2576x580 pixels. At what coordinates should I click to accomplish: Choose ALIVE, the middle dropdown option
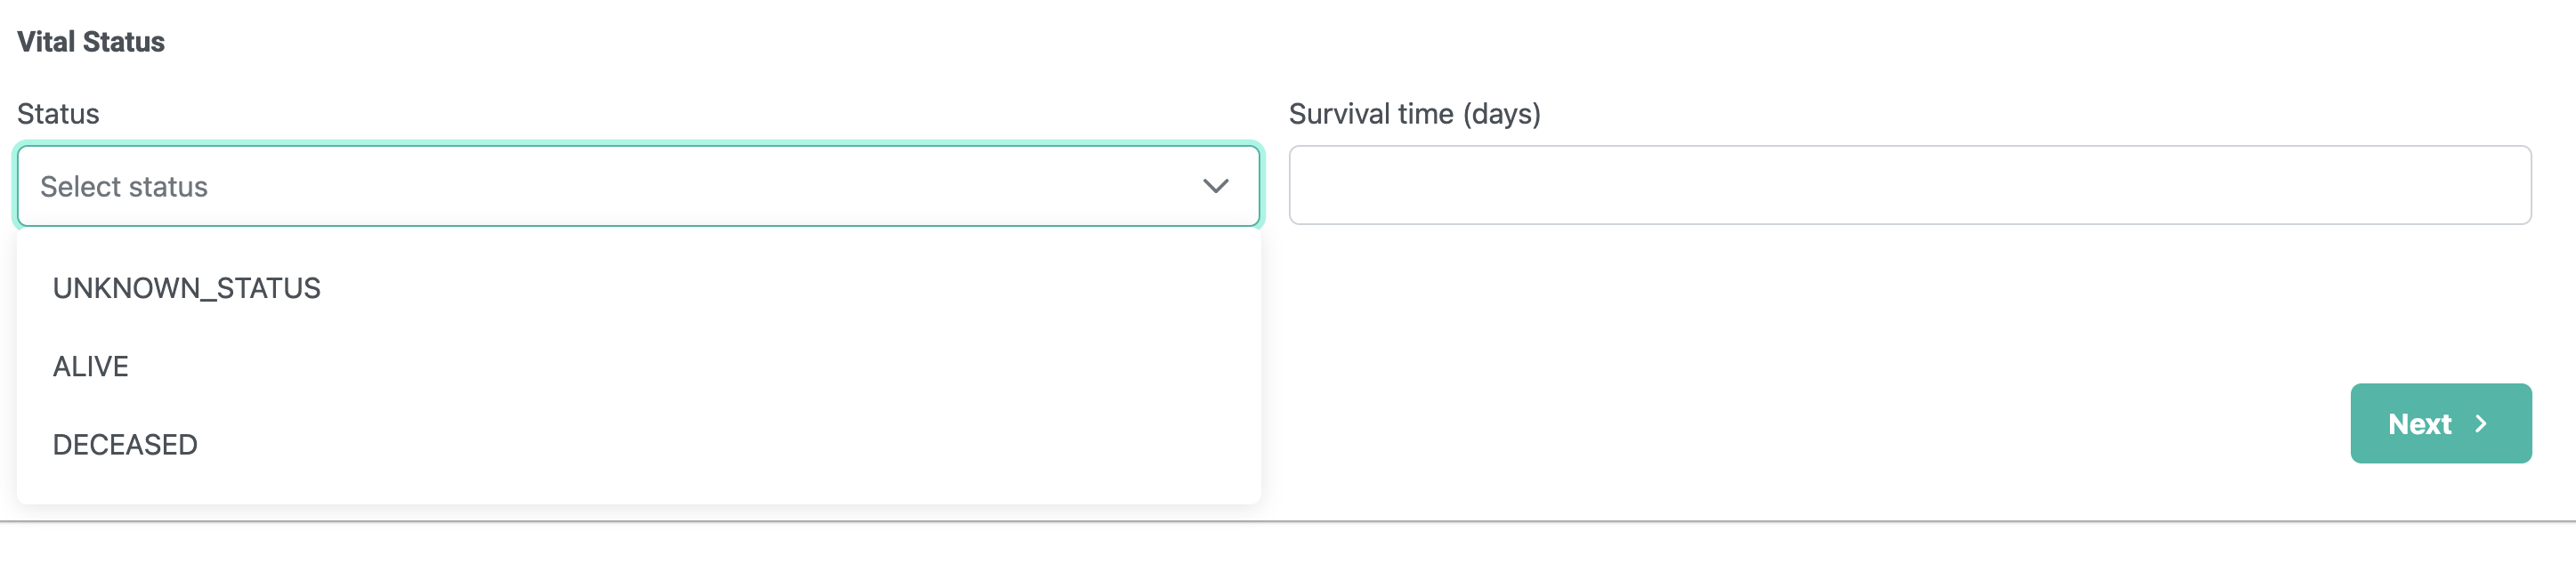[x=91, y=366]
